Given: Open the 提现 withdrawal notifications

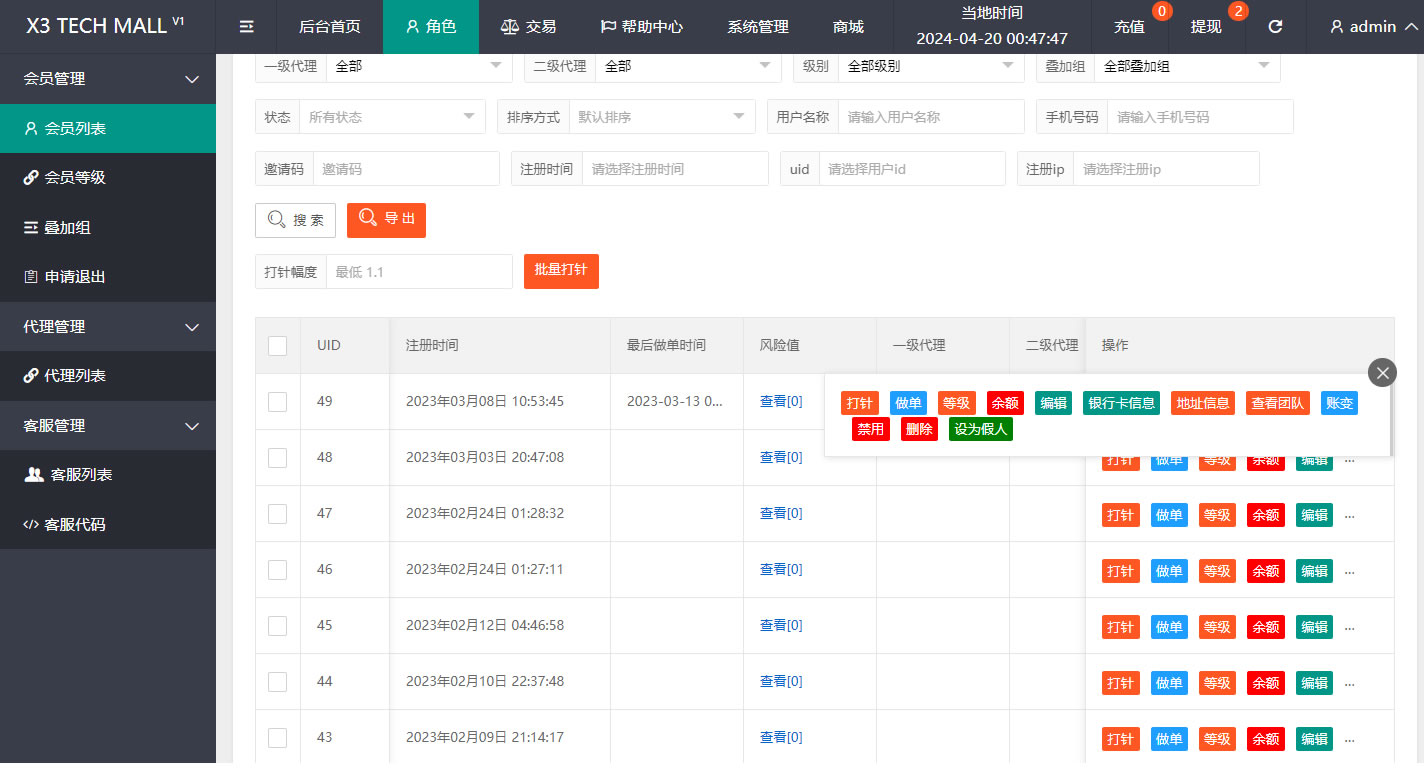Looking at the screenshot, I should tap(1206, 27).
